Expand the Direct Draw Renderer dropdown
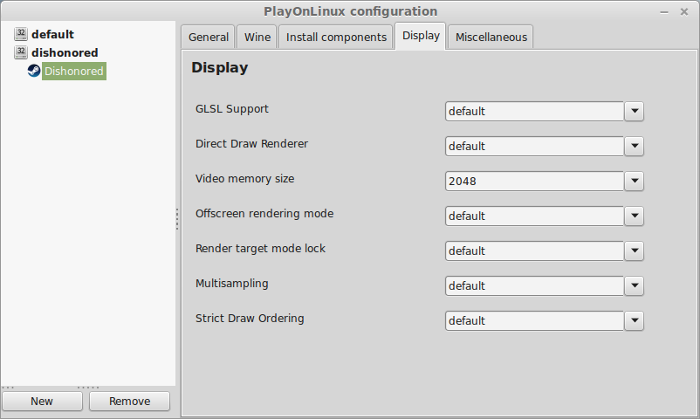The width and height of the screenshot is (700, 419). (x=634, y=146)
